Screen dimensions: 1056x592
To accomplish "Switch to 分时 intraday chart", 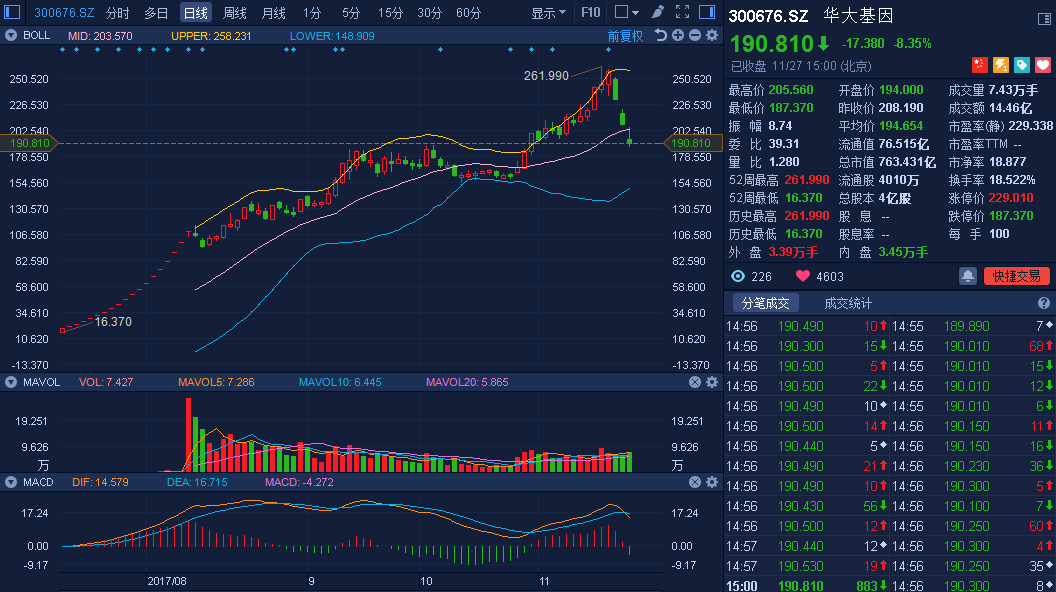I will click(118, 13).
